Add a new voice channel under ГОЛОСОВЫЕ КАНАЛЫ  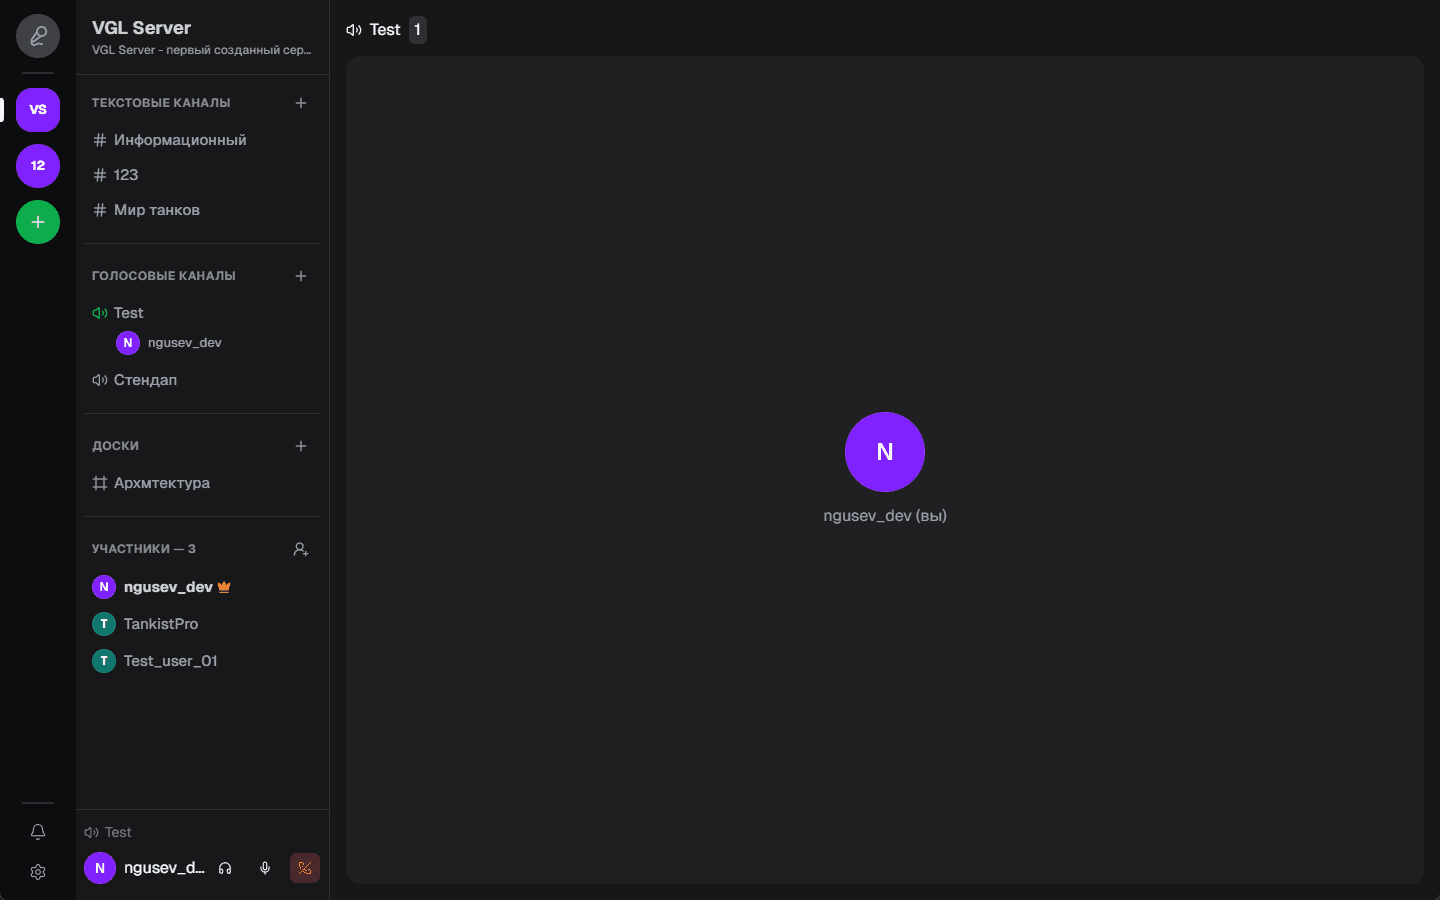[x=301, y=276]
